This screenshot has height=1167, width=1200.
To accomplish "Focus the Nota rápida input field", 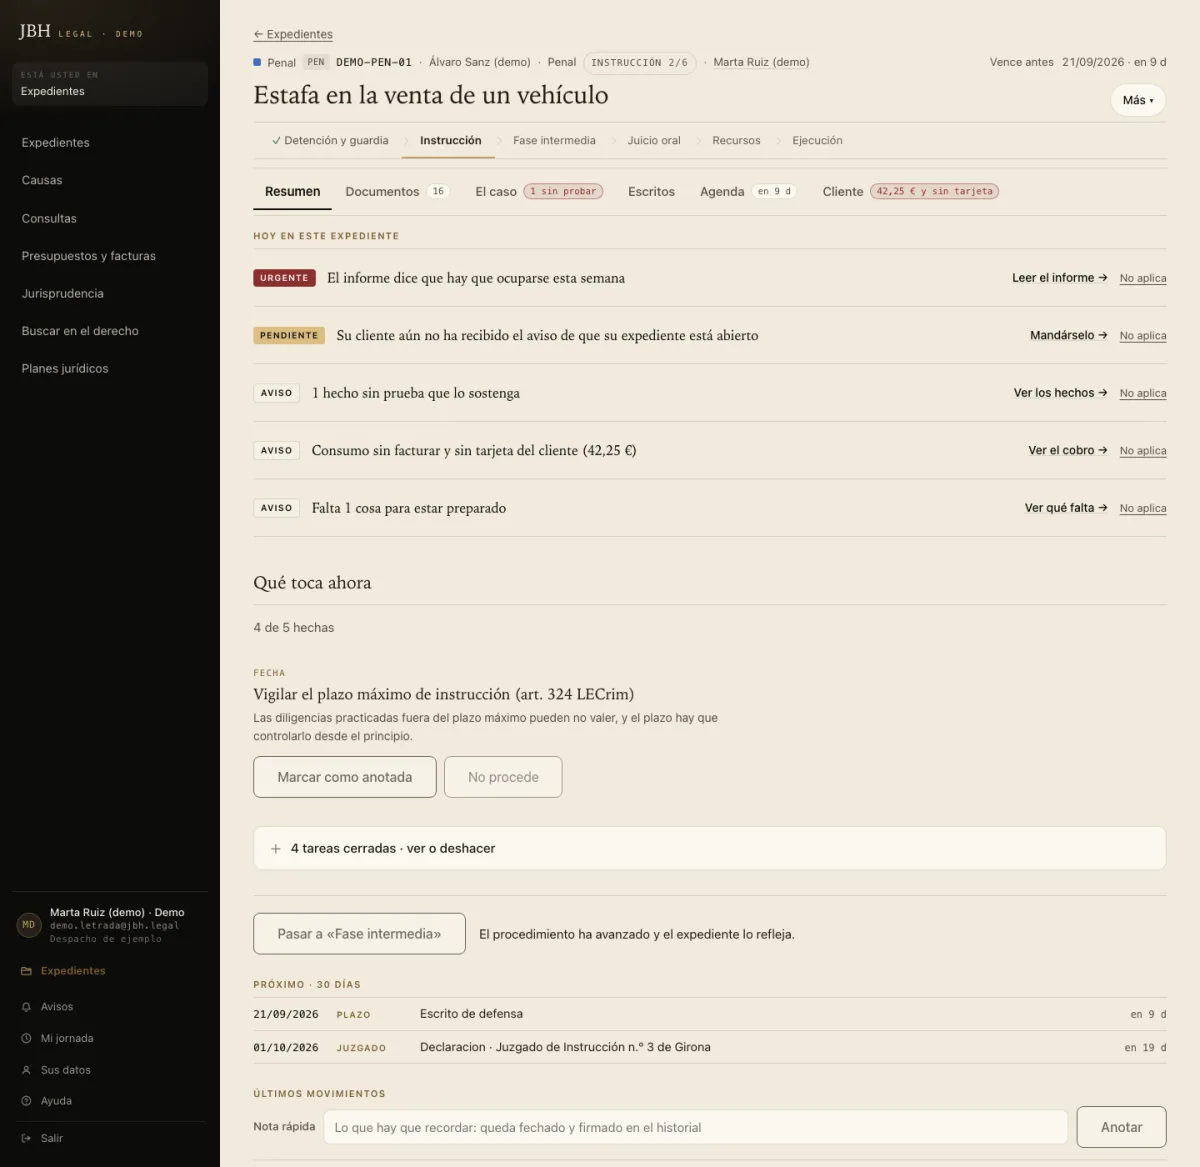I will 695,1127.
